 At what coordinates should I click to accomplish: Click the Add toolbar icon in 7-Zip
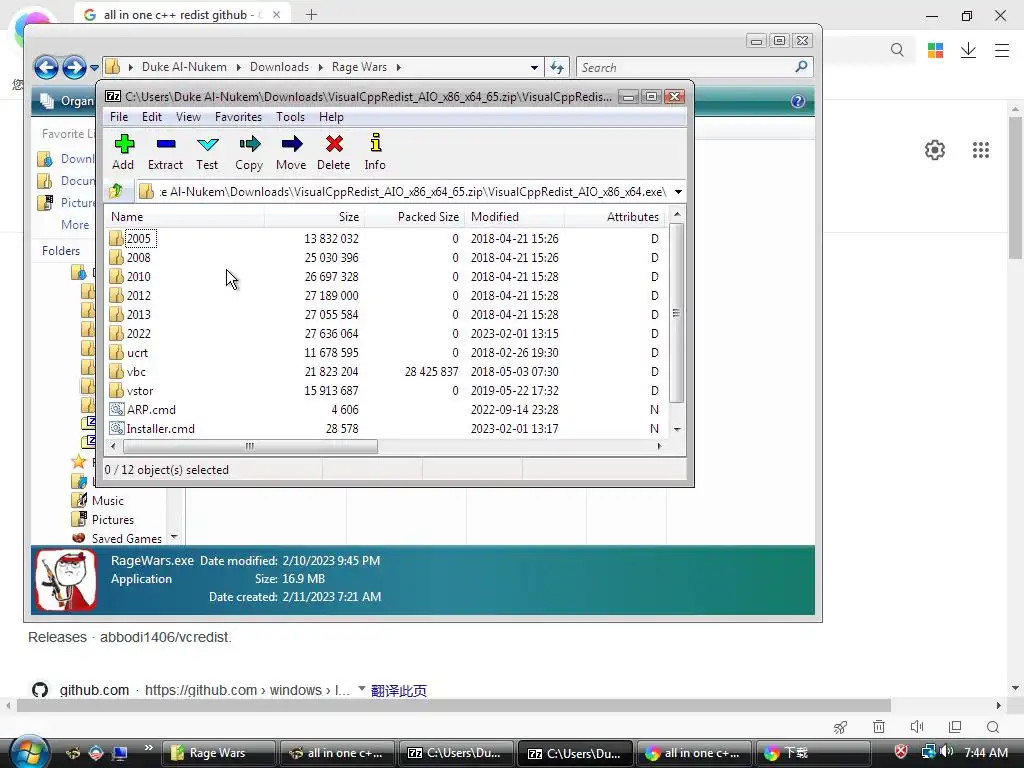point(124,144)
